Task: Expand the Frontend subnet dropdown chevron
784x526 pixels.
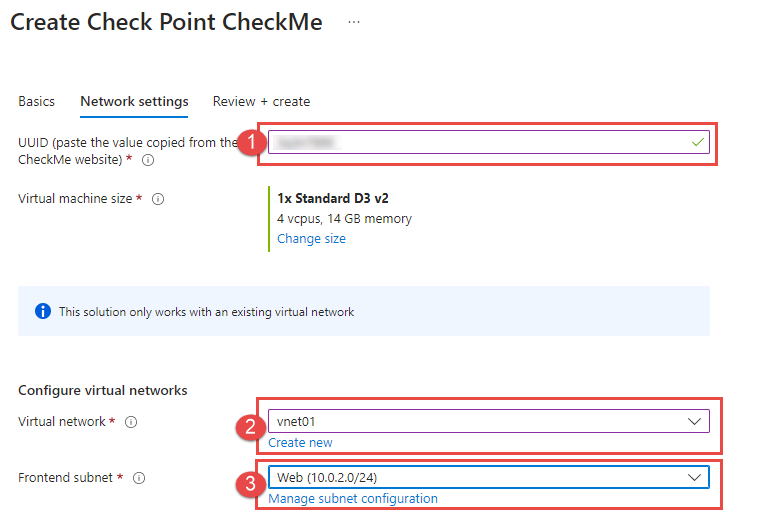Action: click(694, 478)
